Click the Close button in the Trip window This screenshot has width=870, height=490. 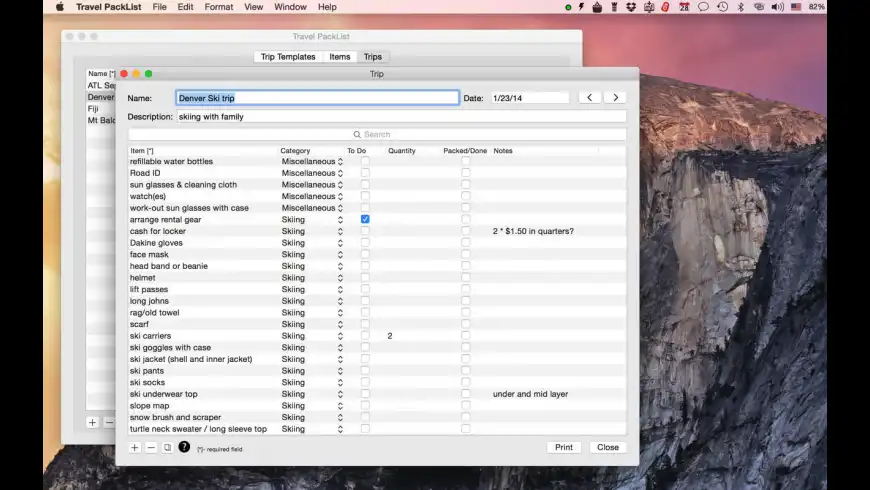click(608, 447)
